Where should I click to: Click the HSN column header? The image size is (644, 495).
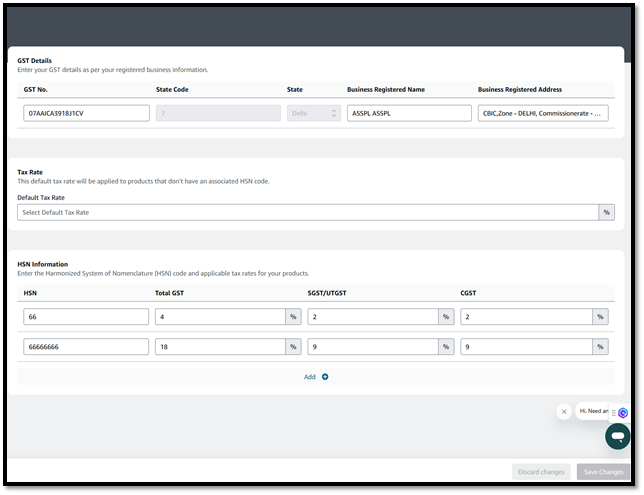[x=30, y=293]
